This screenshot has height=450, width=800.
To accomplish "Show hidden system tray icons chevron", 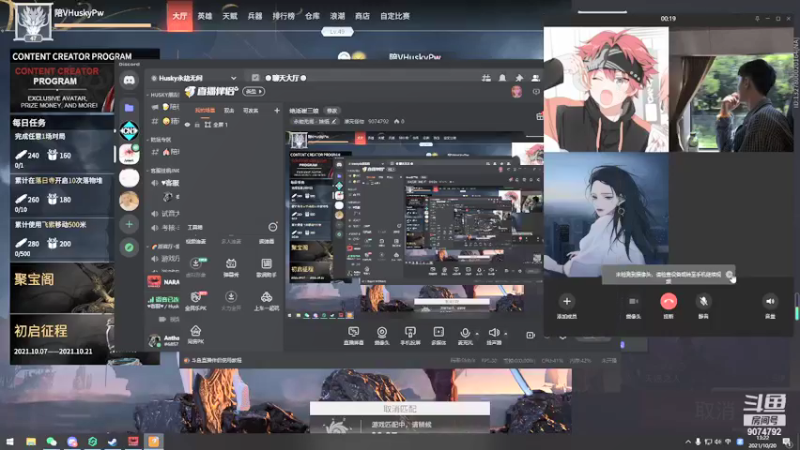I will [688, 442].
